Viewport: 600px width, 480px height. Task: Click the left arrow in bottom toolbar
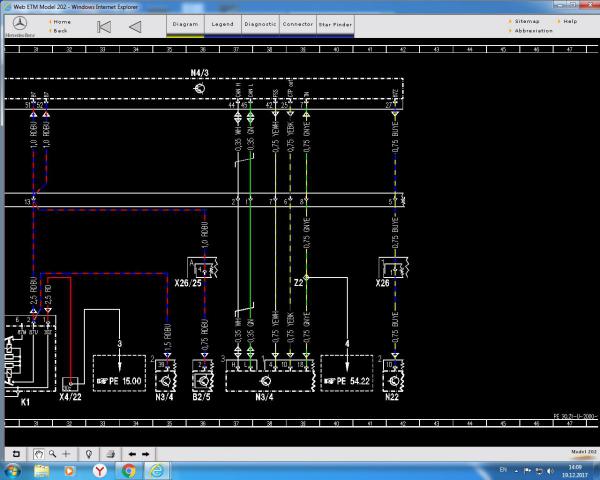coord(132,453)
